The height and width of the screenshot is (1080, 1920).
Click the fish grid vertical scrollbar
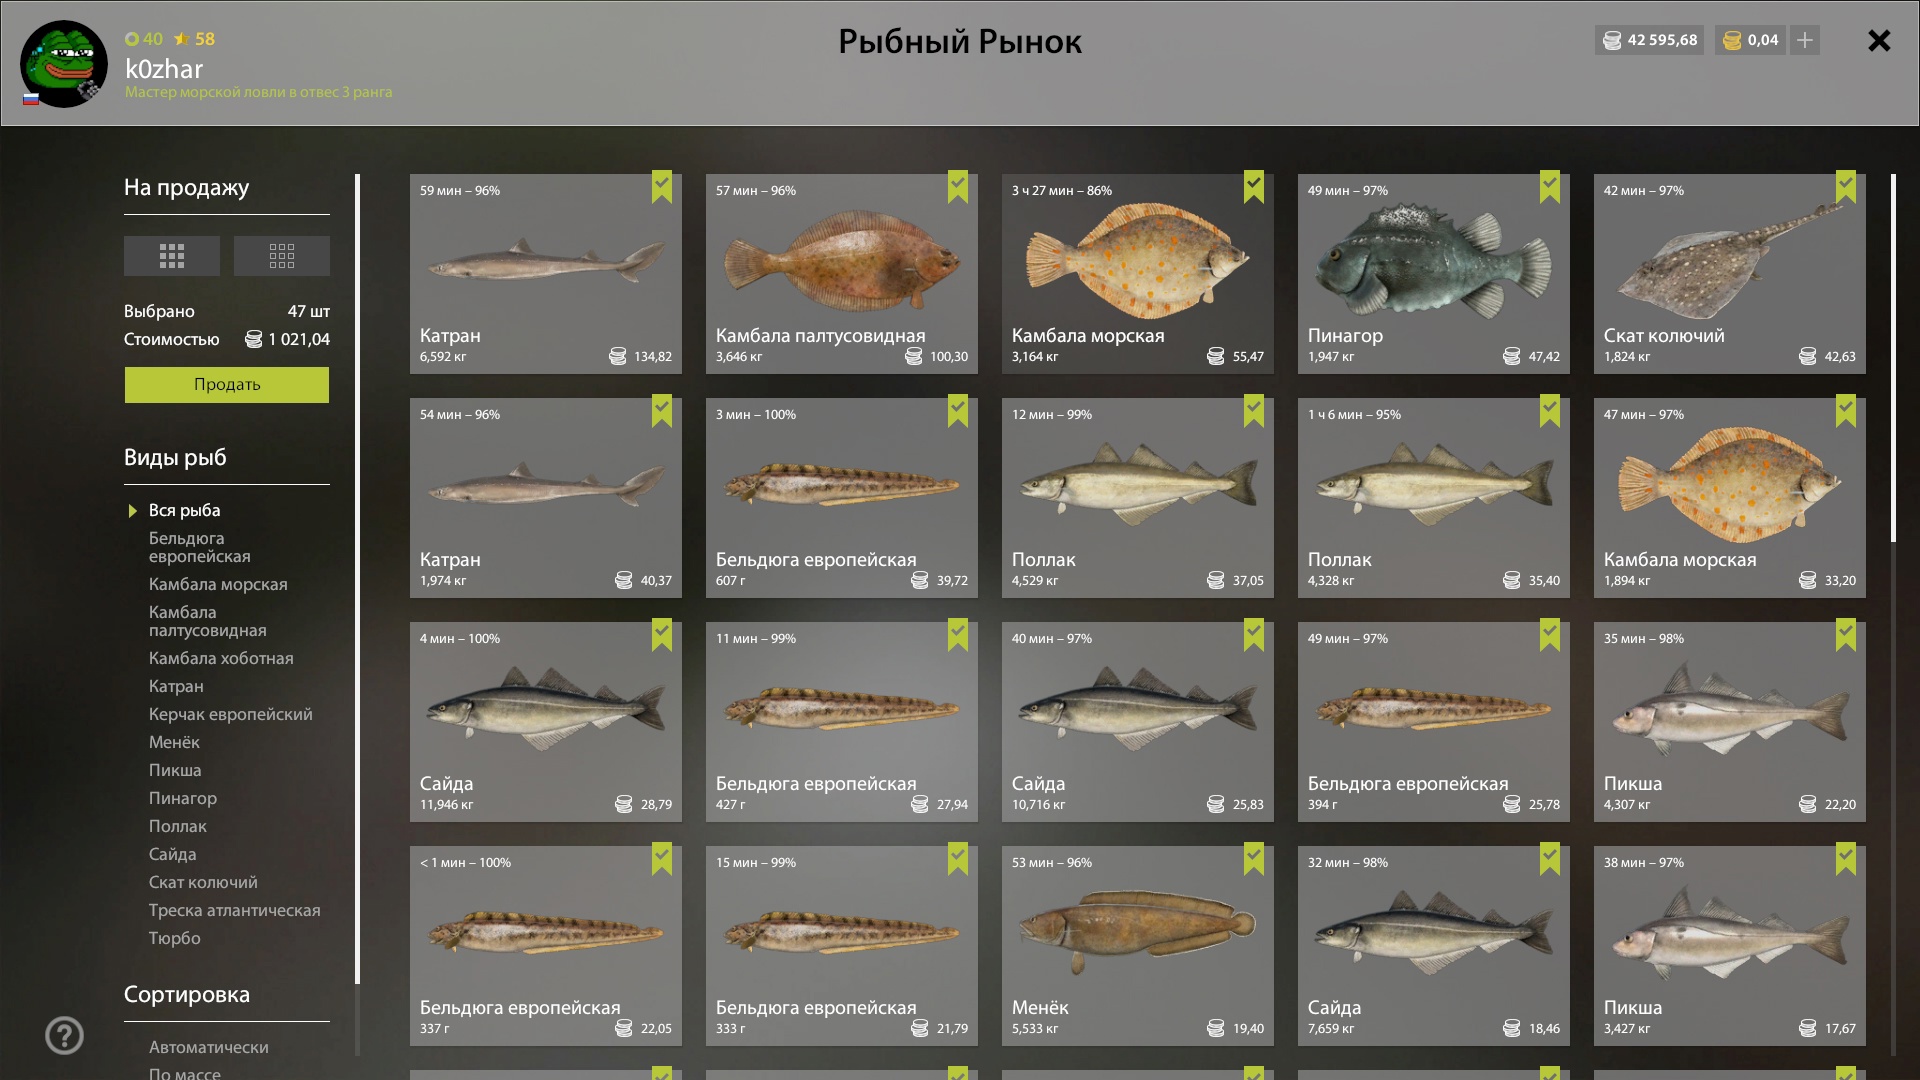[x=1893, y=358]
